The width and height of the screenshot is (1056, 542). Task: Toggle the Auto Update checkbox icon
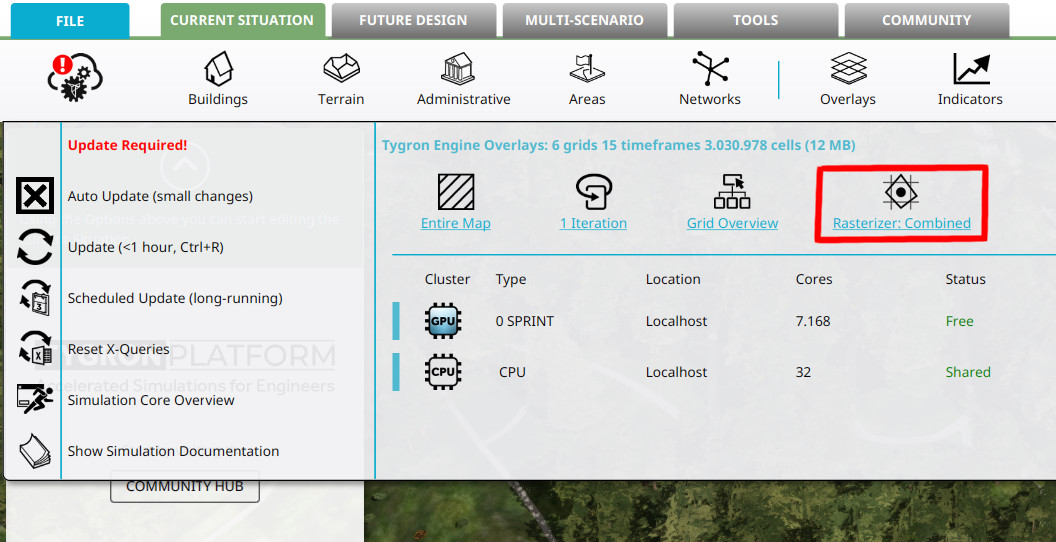pyautogui.click(x=35, y=196)
